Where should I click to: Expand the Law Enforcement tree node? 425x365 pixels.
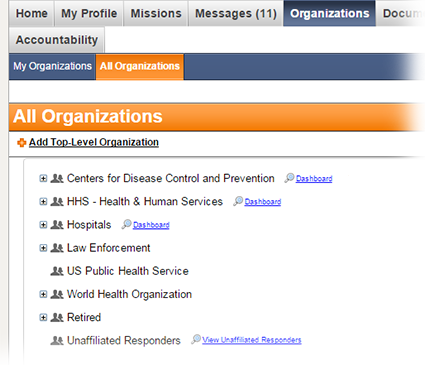pos(43,248)
